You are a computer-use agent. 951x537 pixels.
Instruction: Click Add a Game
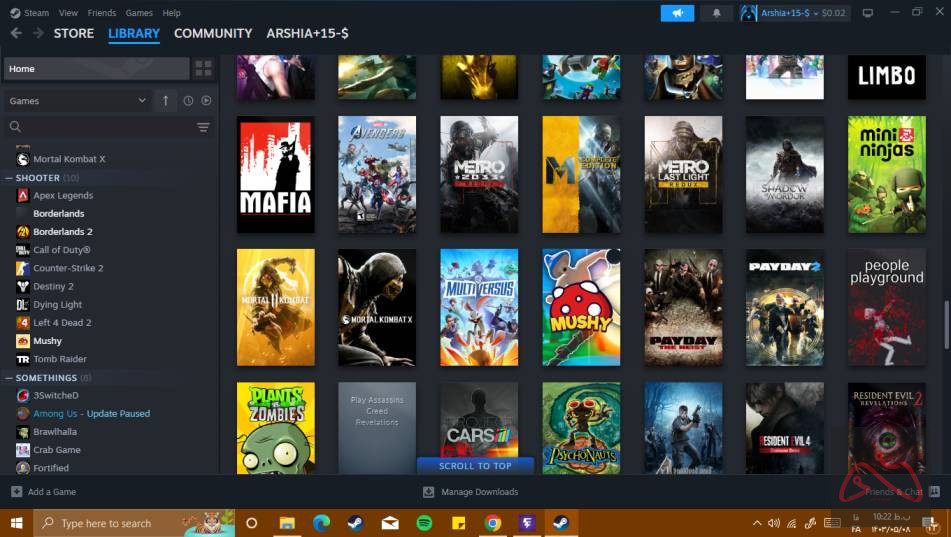point(43,492)
